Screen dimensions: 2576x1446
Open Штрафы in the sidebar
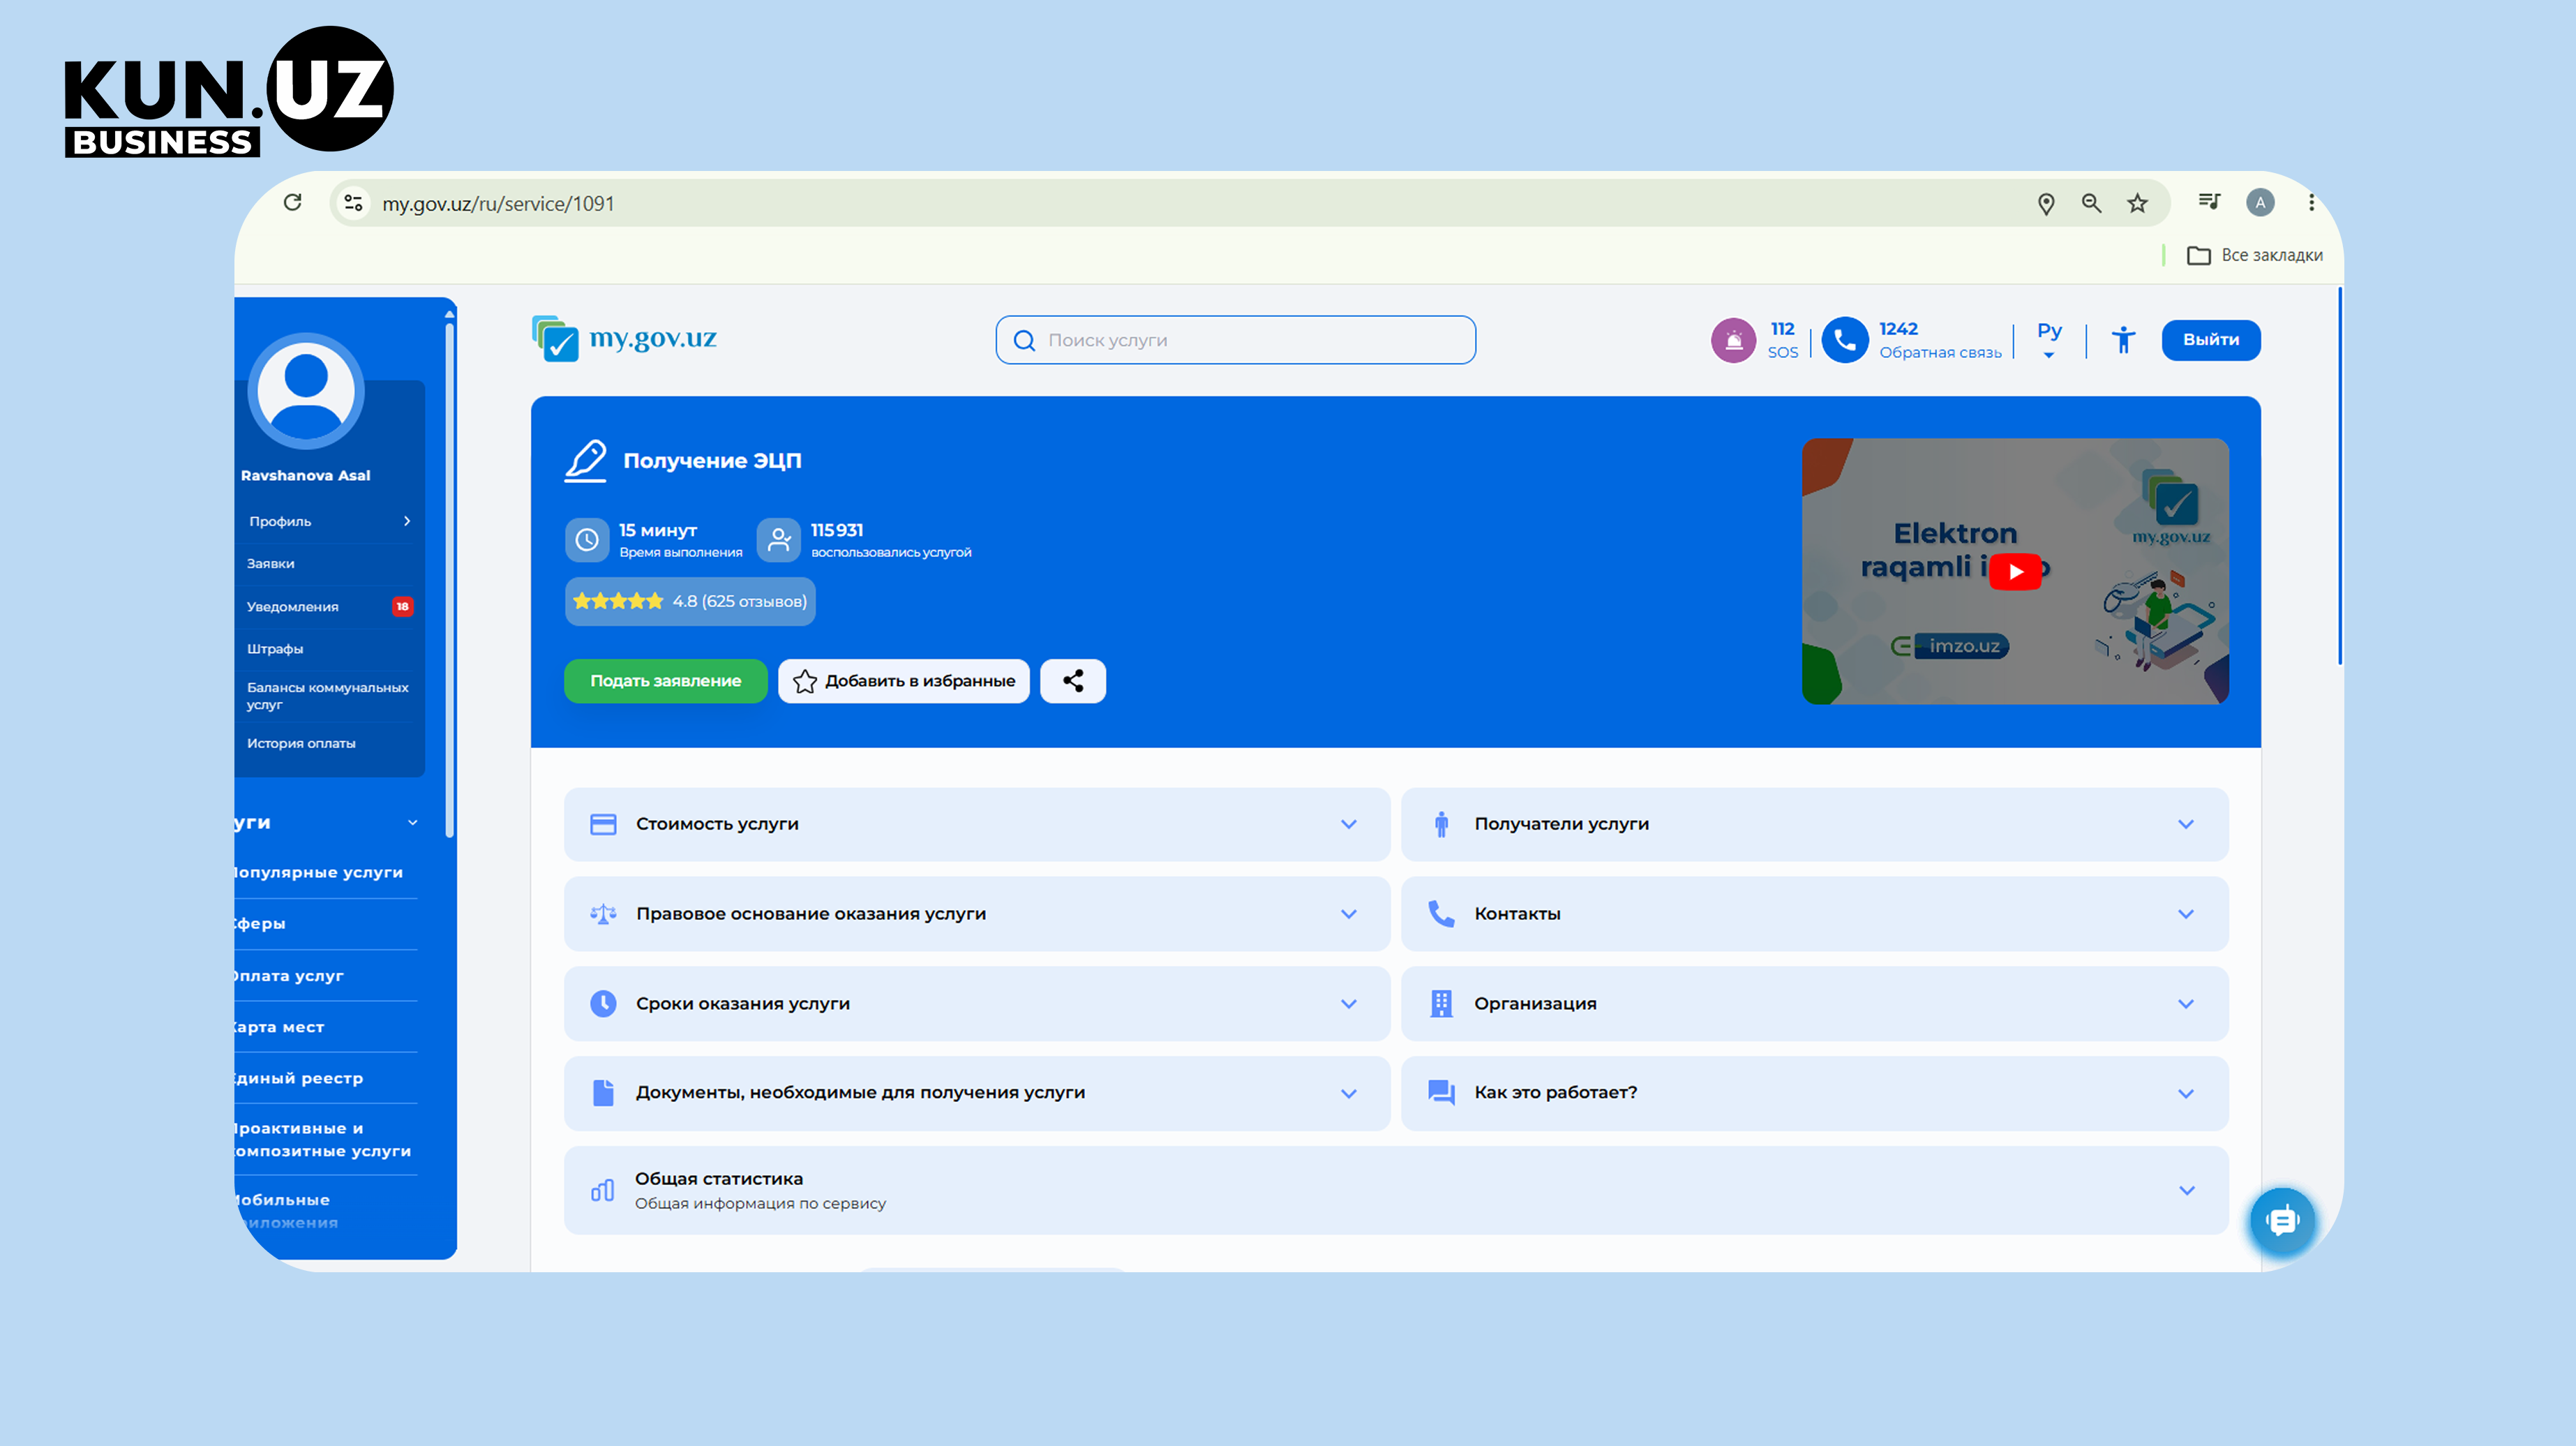[x=275, y=649]
